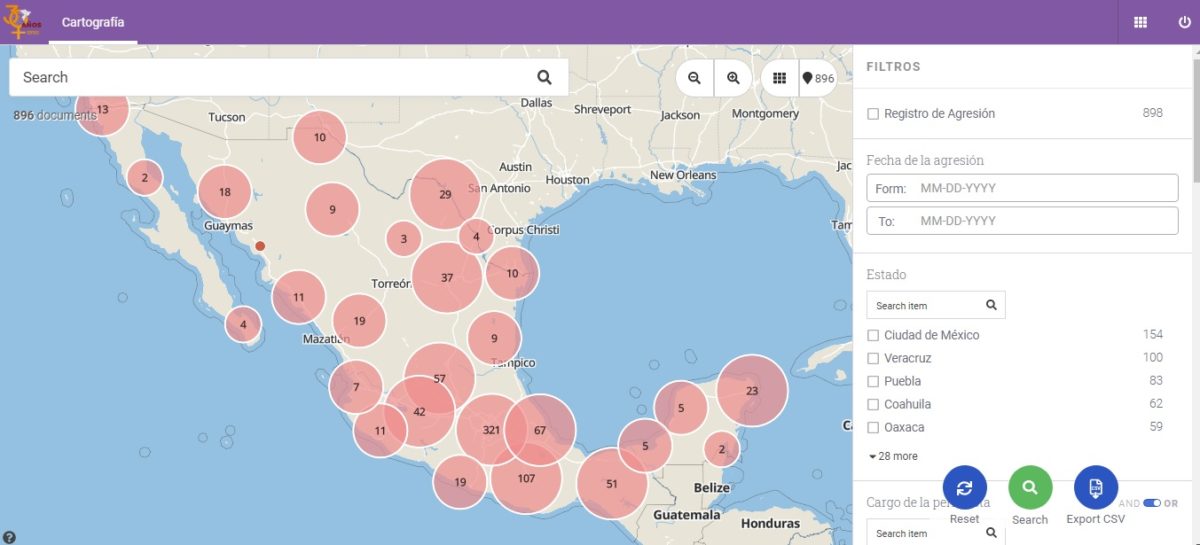Enable the Veracruz state filter
1200x545 pixels.
[x=873, y=358]
